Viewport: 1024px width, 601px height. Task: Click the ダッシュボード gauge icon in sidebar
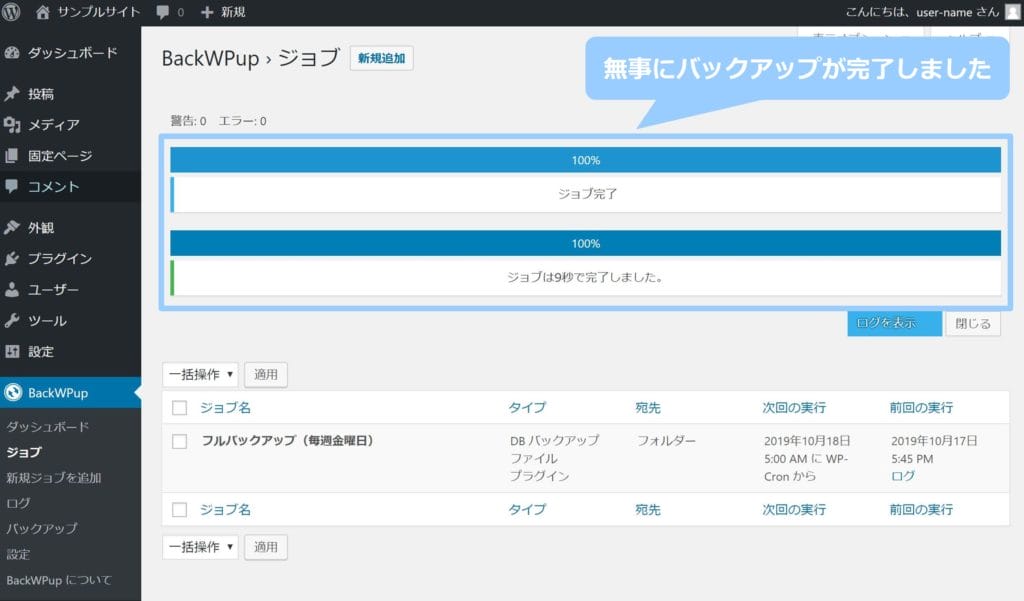(x=12, y=53)
